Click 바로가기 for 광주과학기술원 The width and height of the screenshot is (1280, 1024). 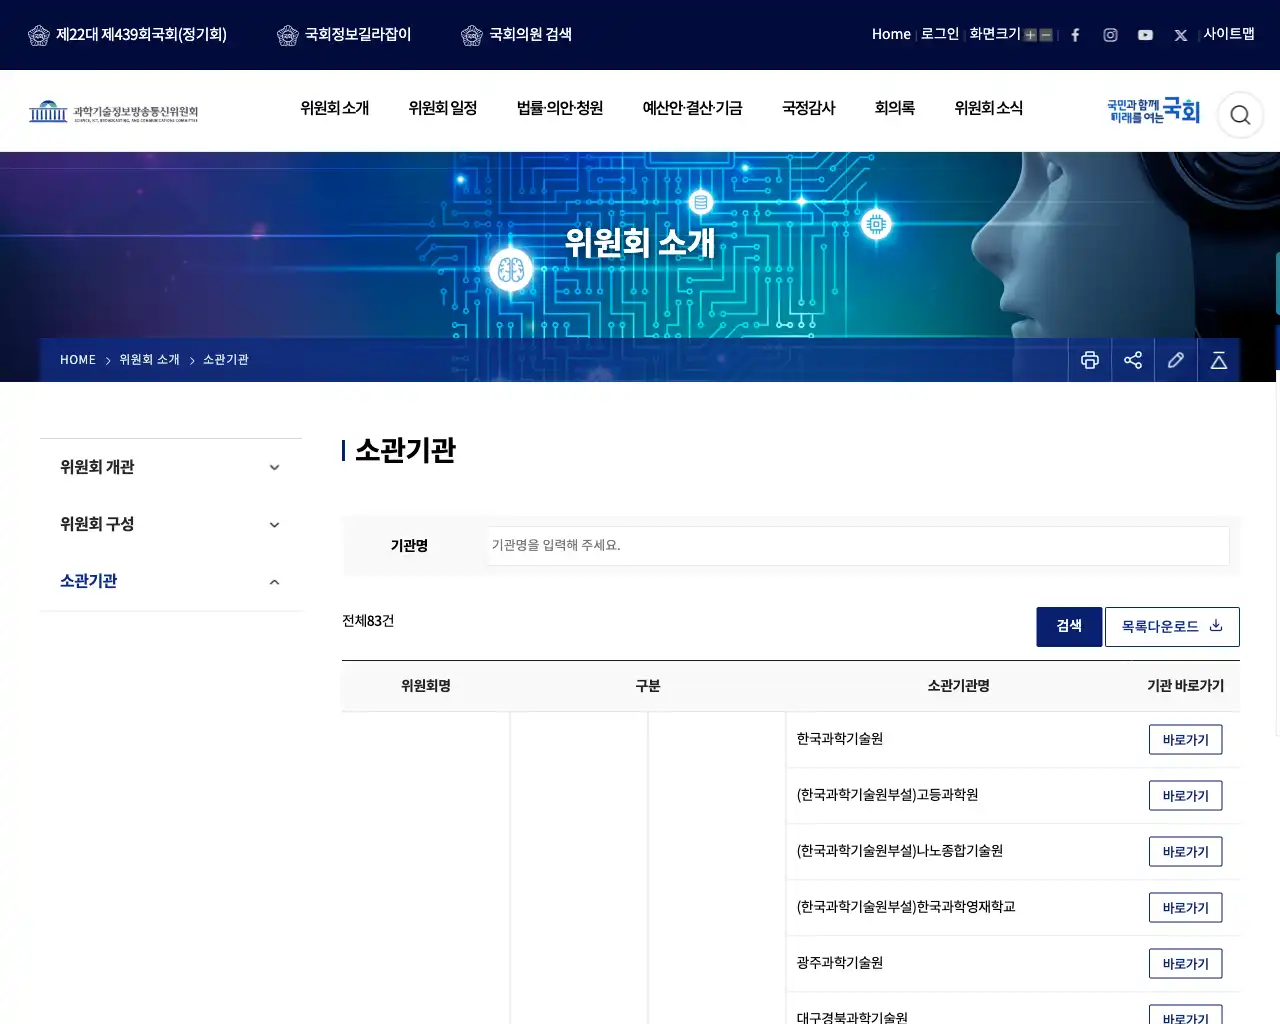click(x=1186, y=964)
